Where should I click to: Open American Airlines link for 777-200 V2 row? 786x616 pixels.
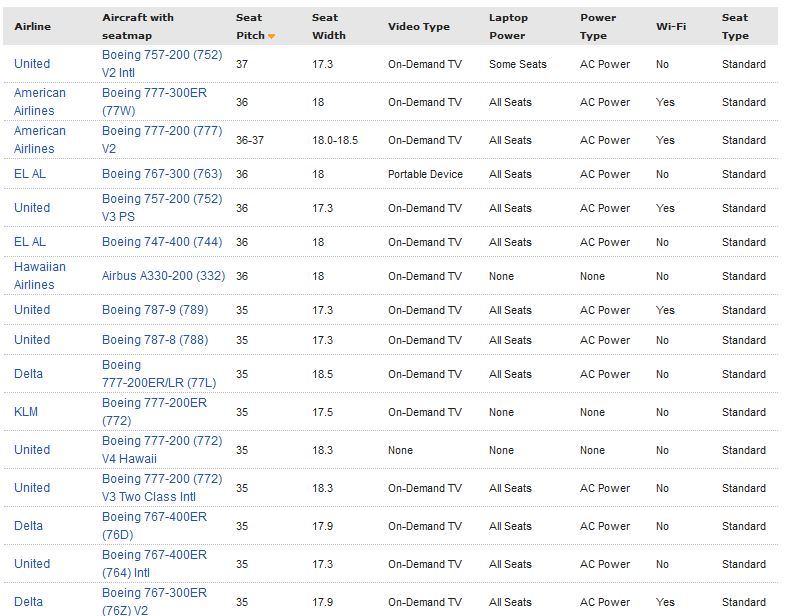coord(40,140)
